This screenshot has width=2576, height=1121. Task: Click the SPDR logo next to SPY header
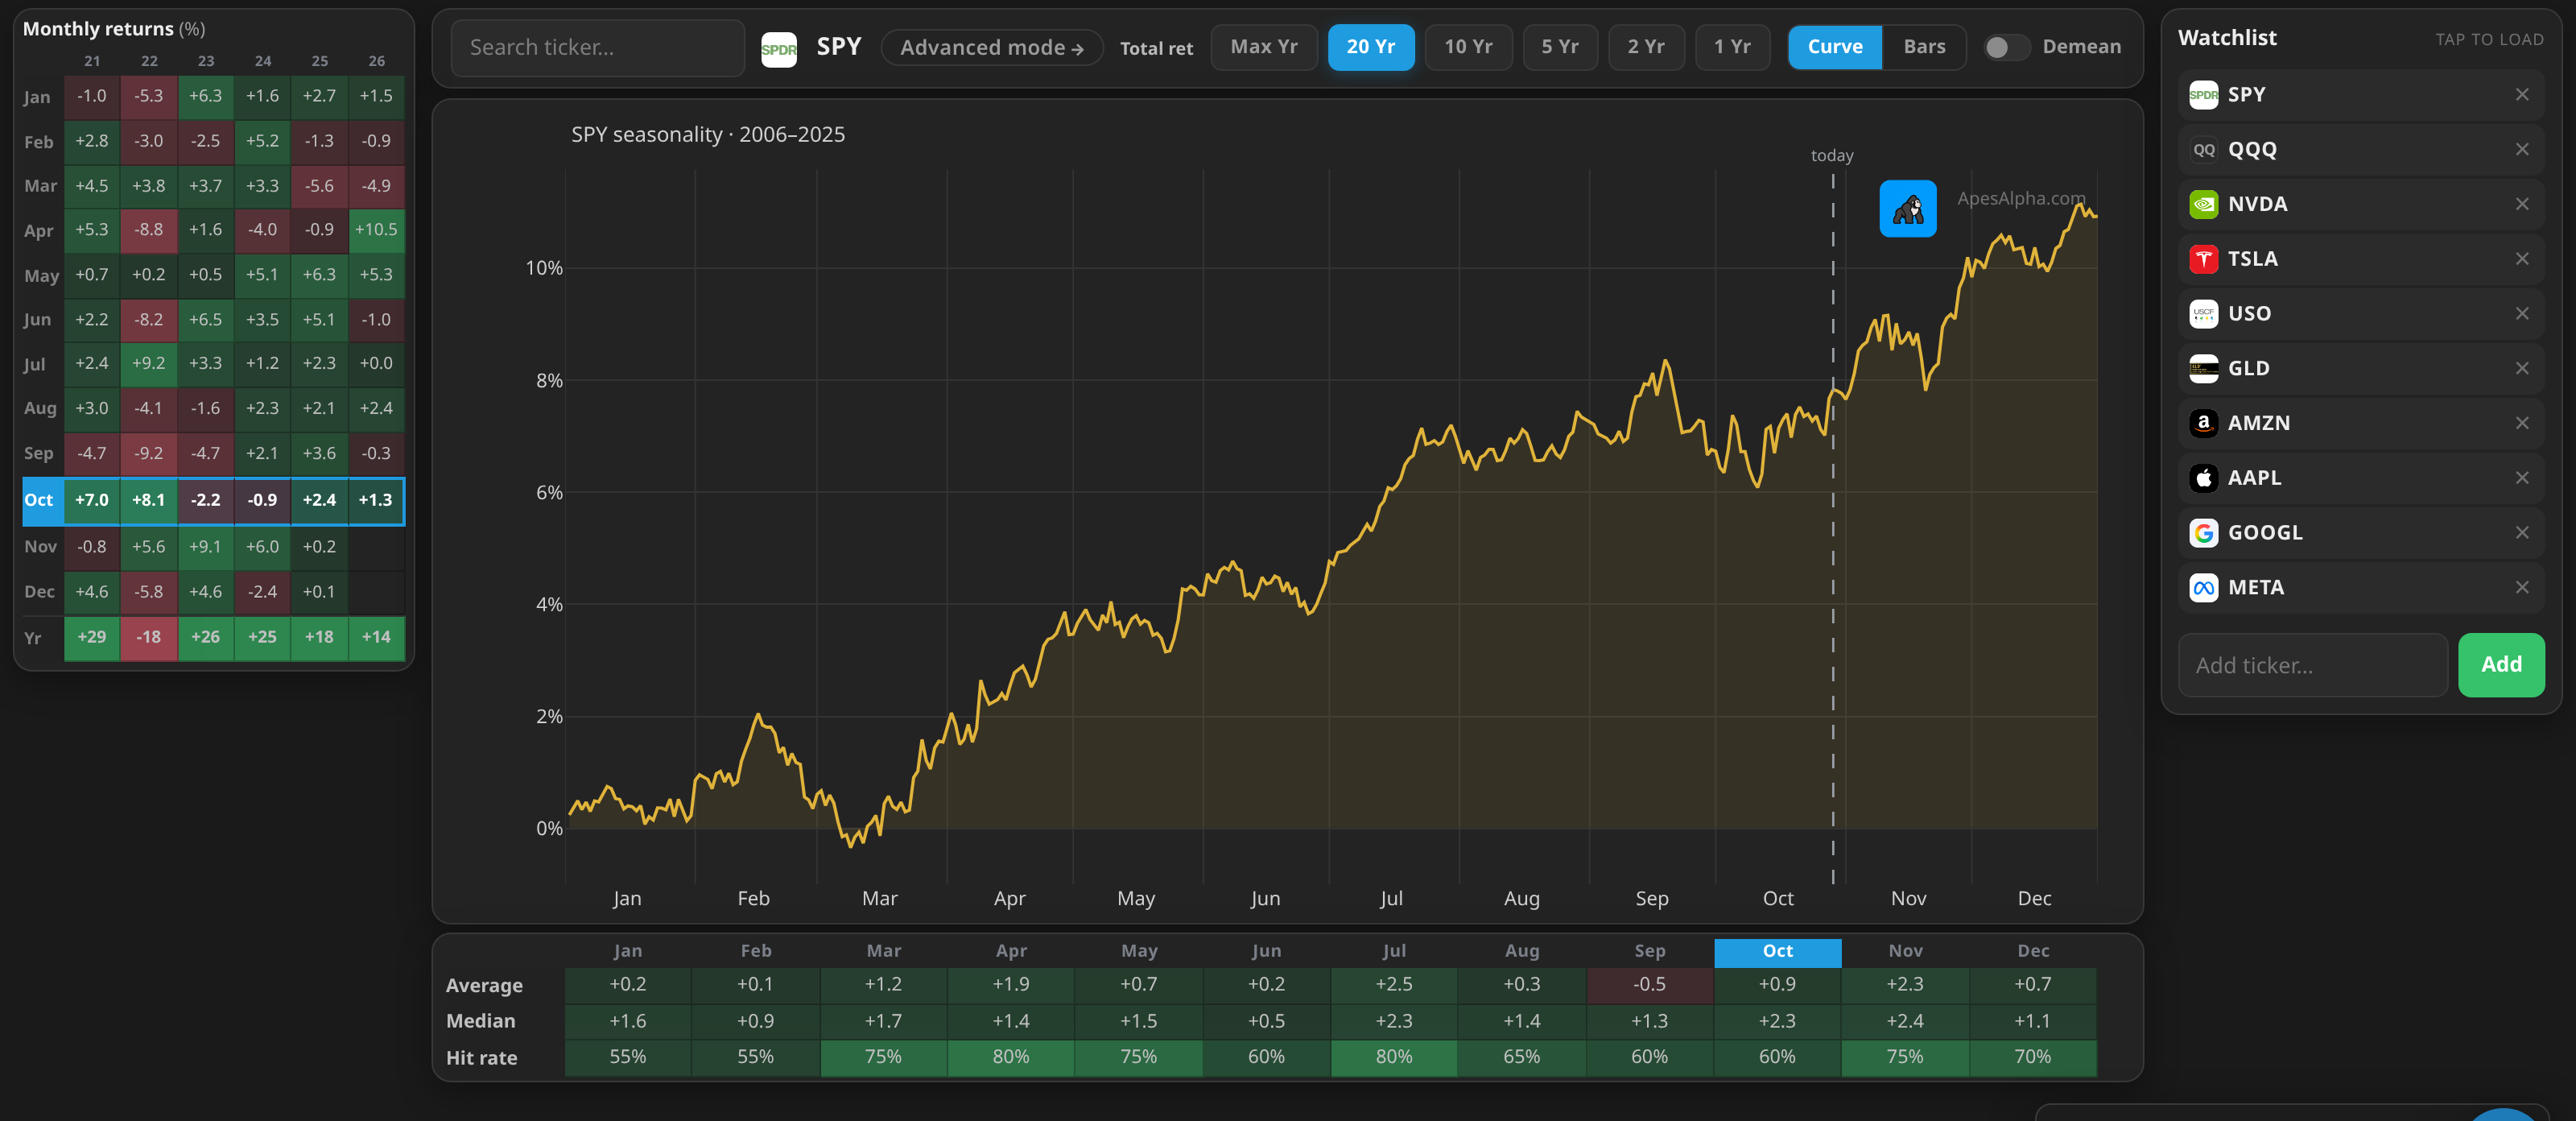(x=778, y=48)
